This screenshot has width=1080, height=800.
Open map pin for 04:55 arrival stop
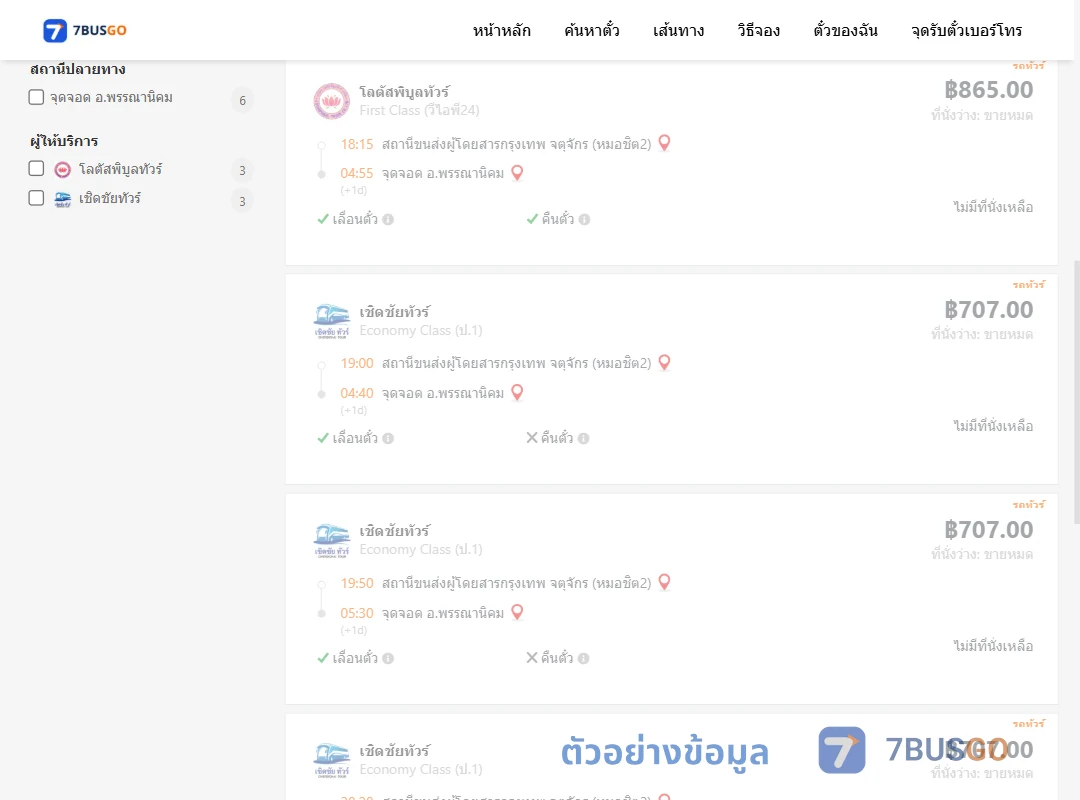pyautogui.click(x=517, y=172)
